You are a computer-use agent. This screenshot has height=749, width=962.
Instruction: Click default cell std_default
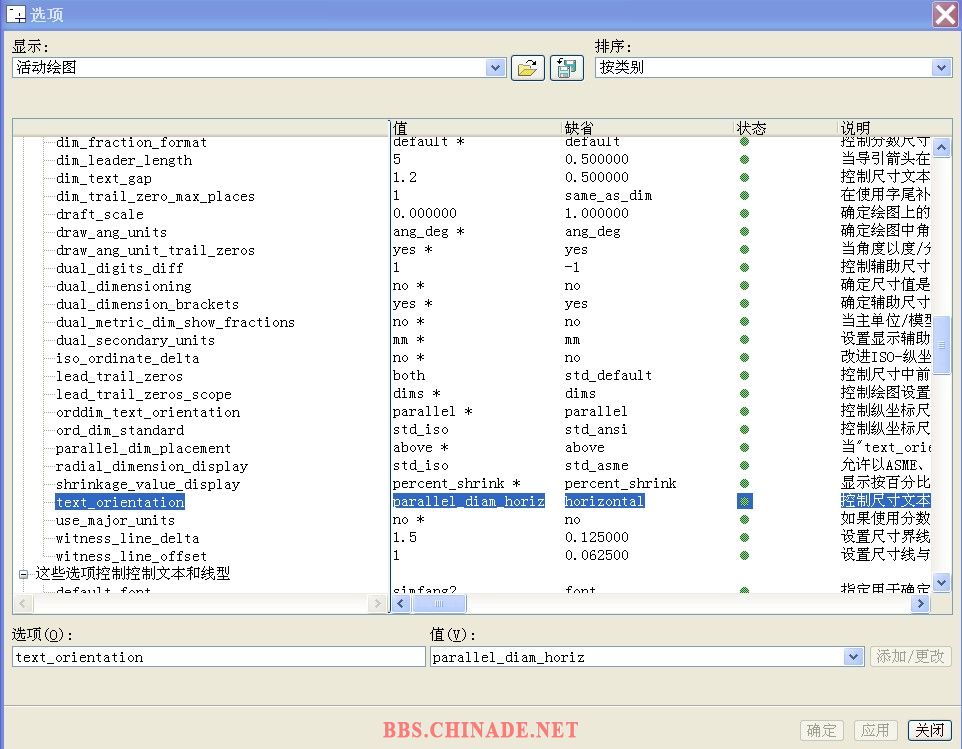[x=609, y=375]
